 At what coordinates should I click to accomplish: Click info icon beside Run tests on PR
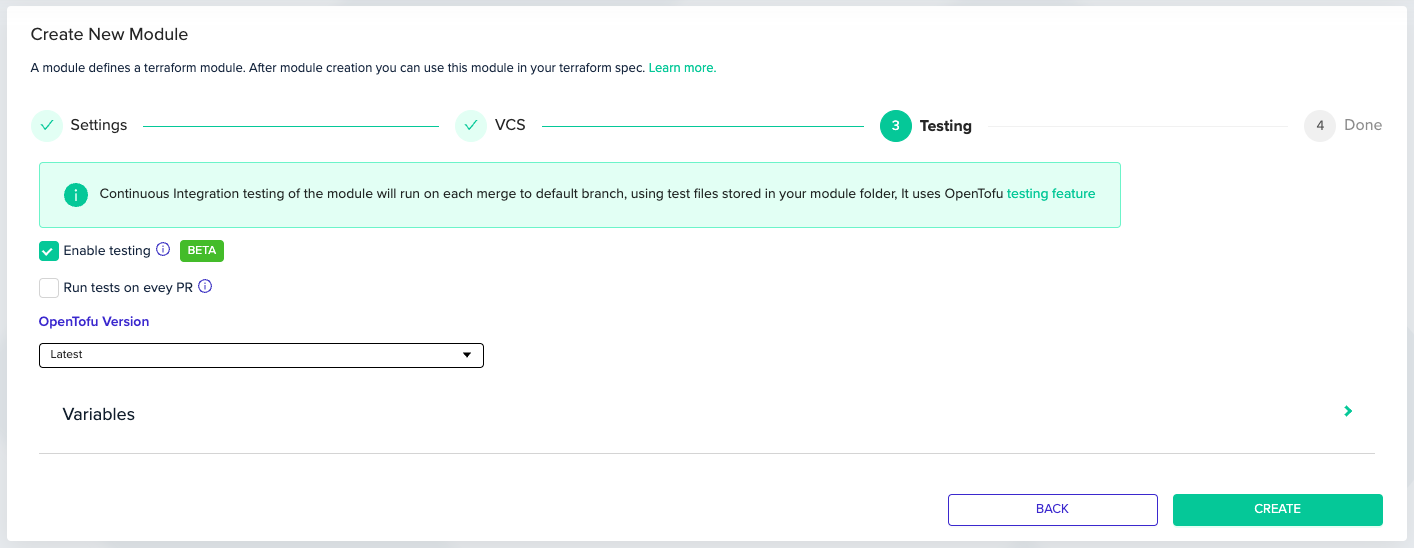click(205, 287)
